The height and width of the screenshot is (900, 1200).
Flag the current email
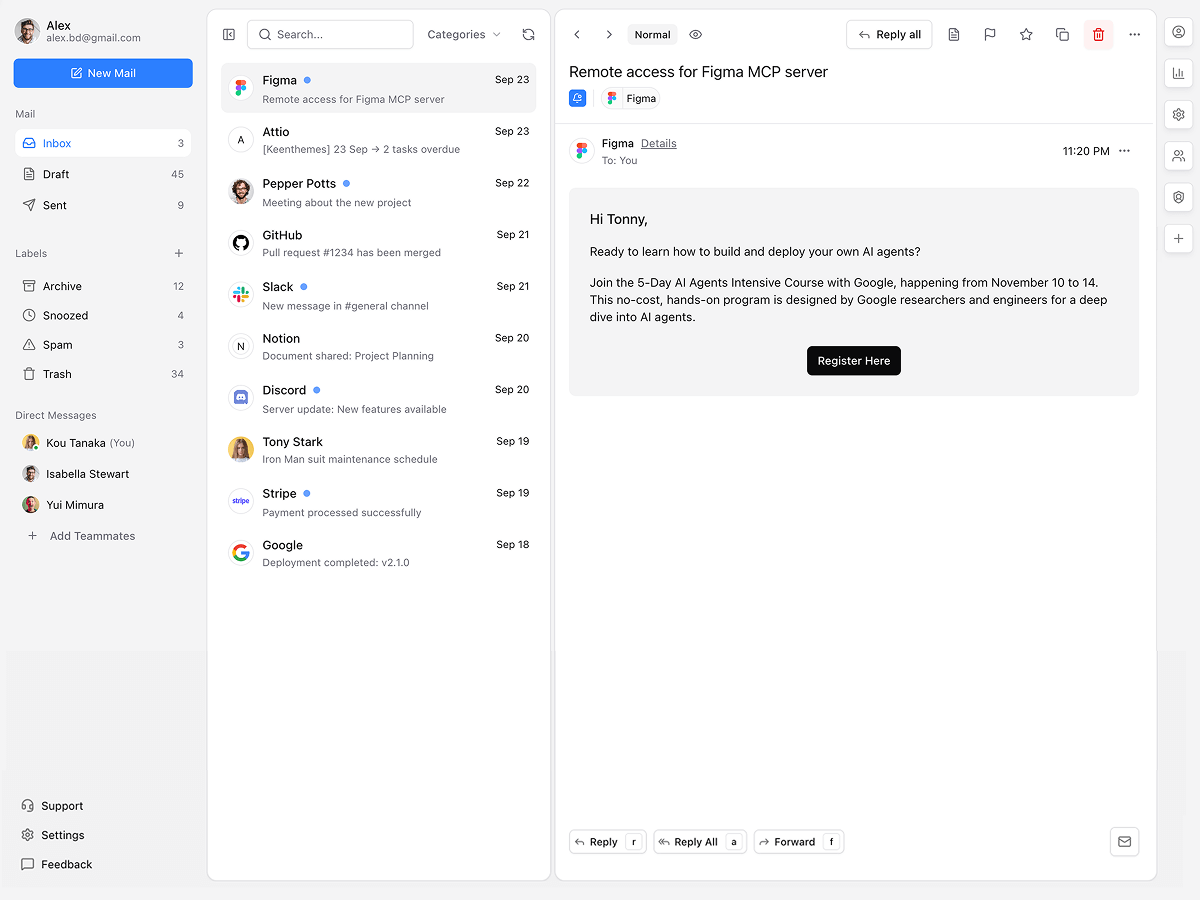click(x=989, y=35)
